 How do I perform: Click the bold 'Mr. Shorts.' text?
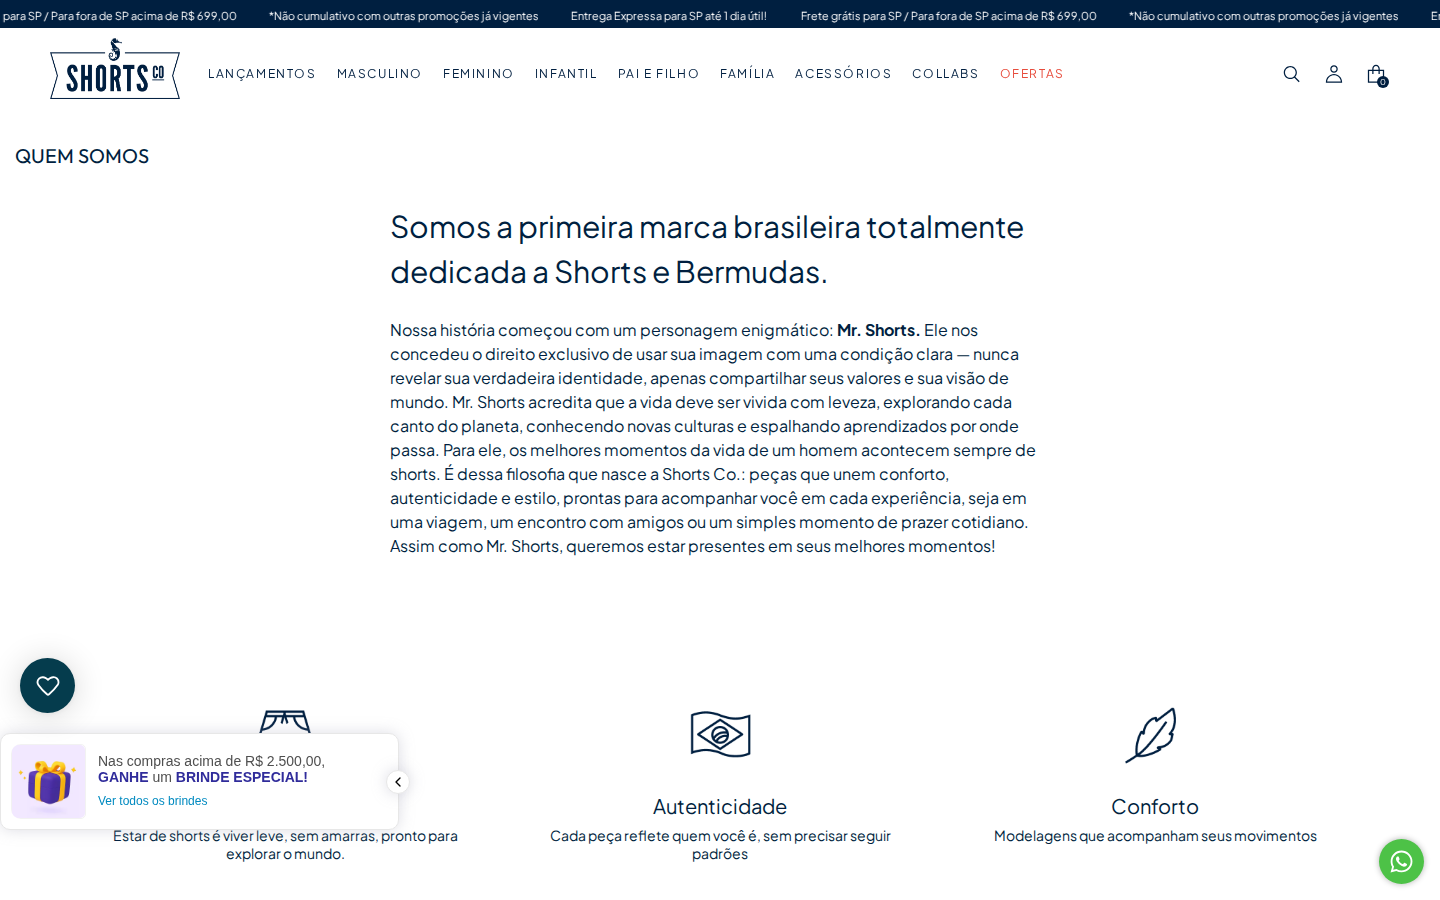tap(878, 330)
